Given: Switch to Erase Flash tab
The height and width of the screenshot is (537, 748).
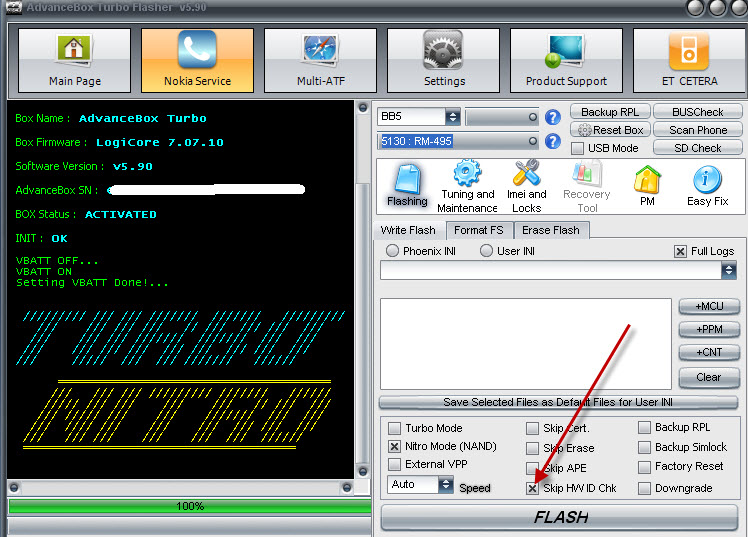Looking at the screenshot, I should (x=551, y=230).
